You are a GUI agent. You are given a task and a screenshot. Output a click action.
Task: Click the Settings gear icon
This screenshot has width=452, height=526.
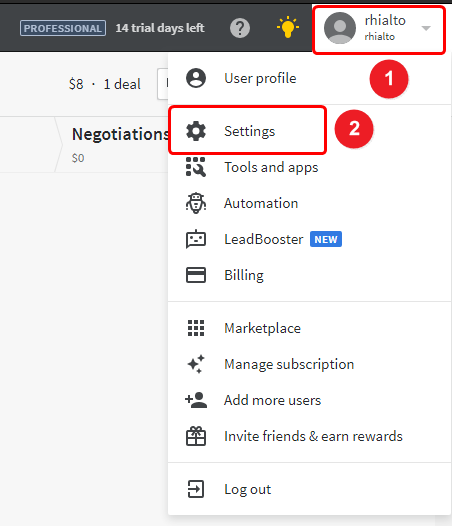tap(196, 131)
